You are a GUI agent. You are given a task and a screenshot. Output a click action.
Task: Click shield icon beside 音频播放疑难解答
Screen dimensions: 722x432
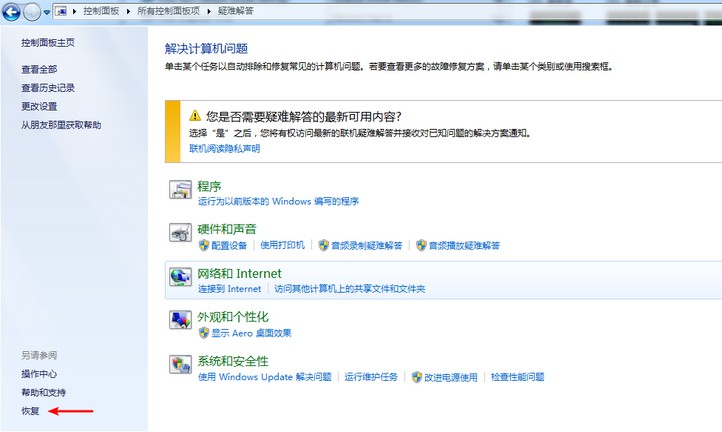click(x=421, y=245)
